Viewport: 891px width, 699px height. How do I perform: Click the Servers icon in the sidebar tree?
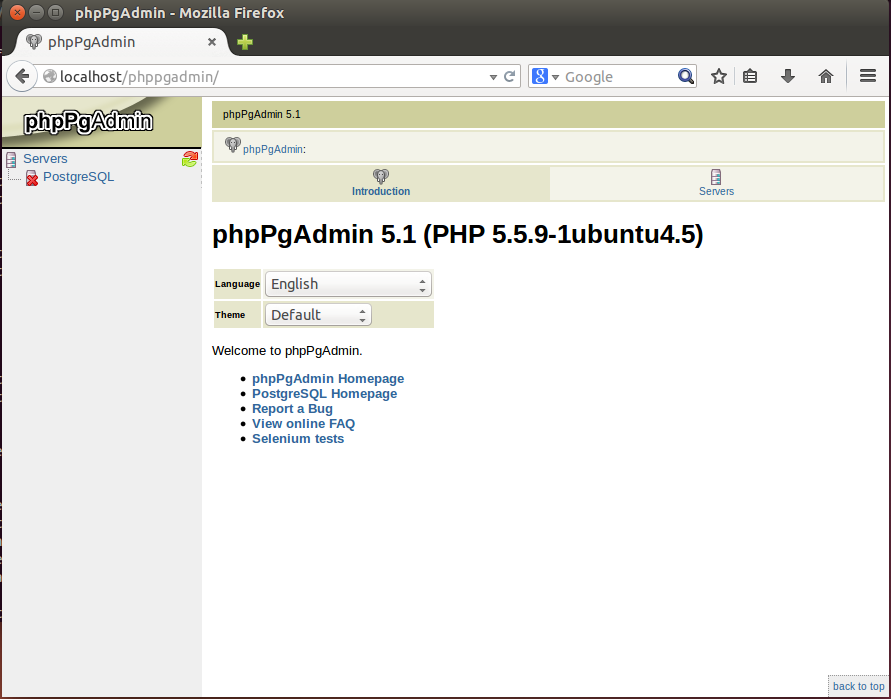[x=12, y=159]
